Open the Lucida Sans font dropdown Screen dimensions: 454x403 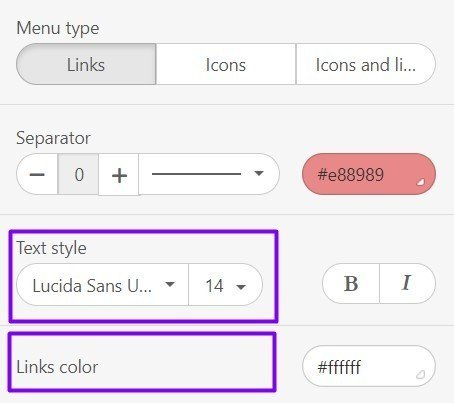(x=102, y=285)
